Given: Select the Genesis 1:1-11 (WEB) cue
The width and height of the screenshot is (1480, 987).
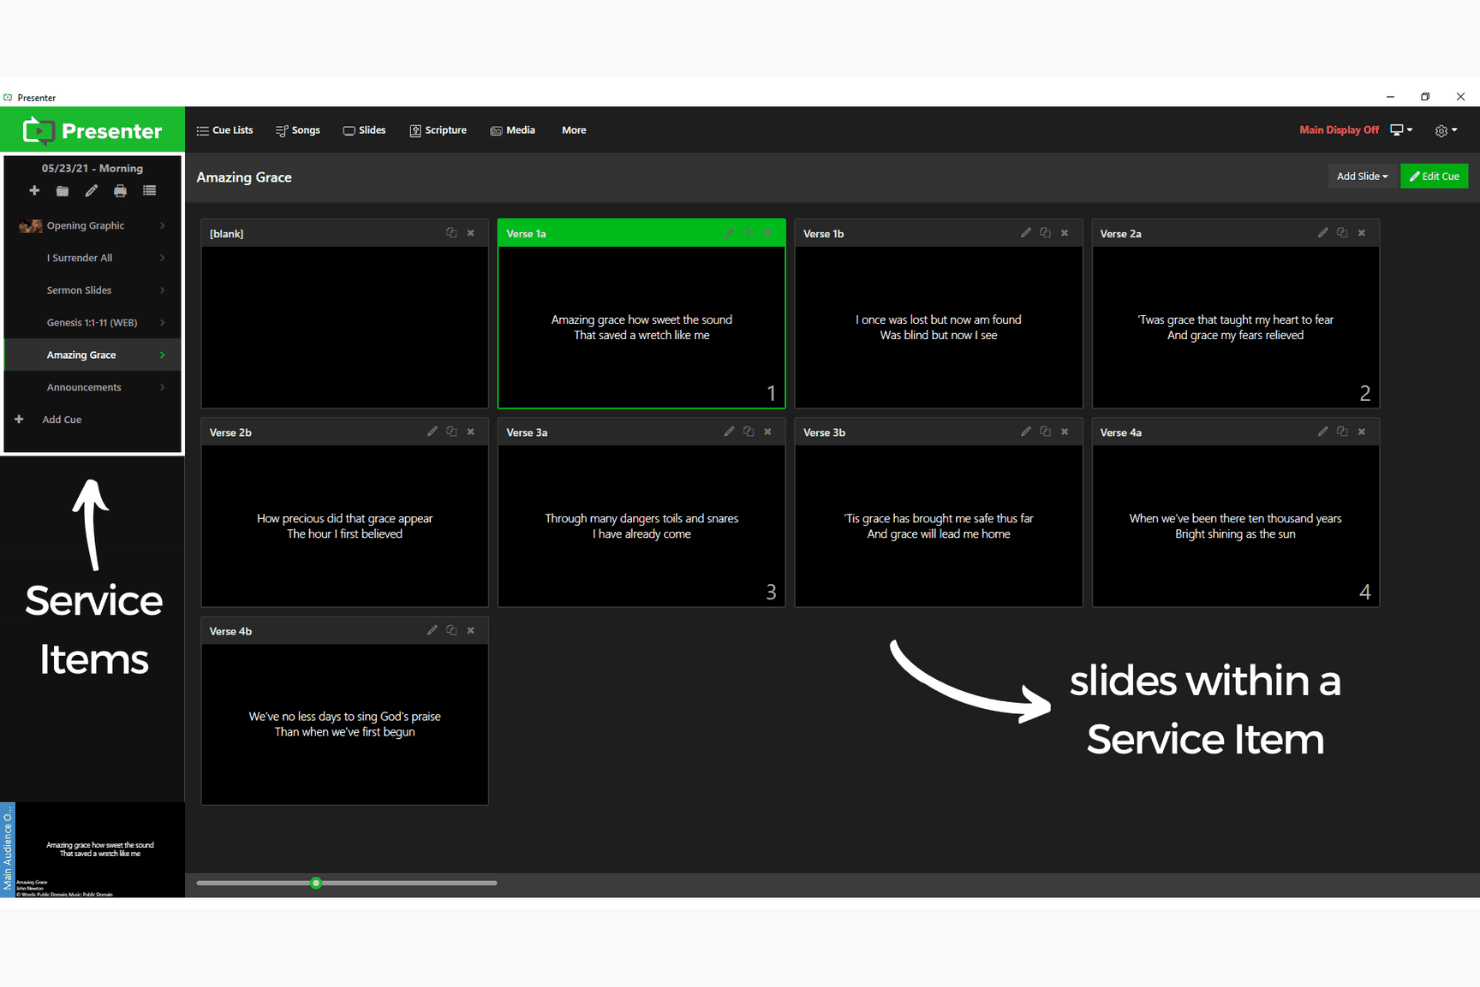Looking at the screenshot, I should (x=92, y=323).
